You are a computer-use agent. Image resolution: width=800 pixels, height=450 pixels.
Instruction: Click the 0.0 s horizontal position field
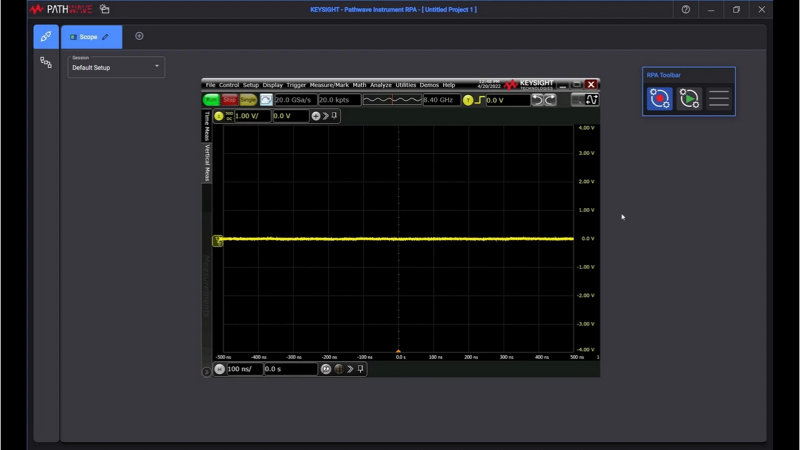291,369
